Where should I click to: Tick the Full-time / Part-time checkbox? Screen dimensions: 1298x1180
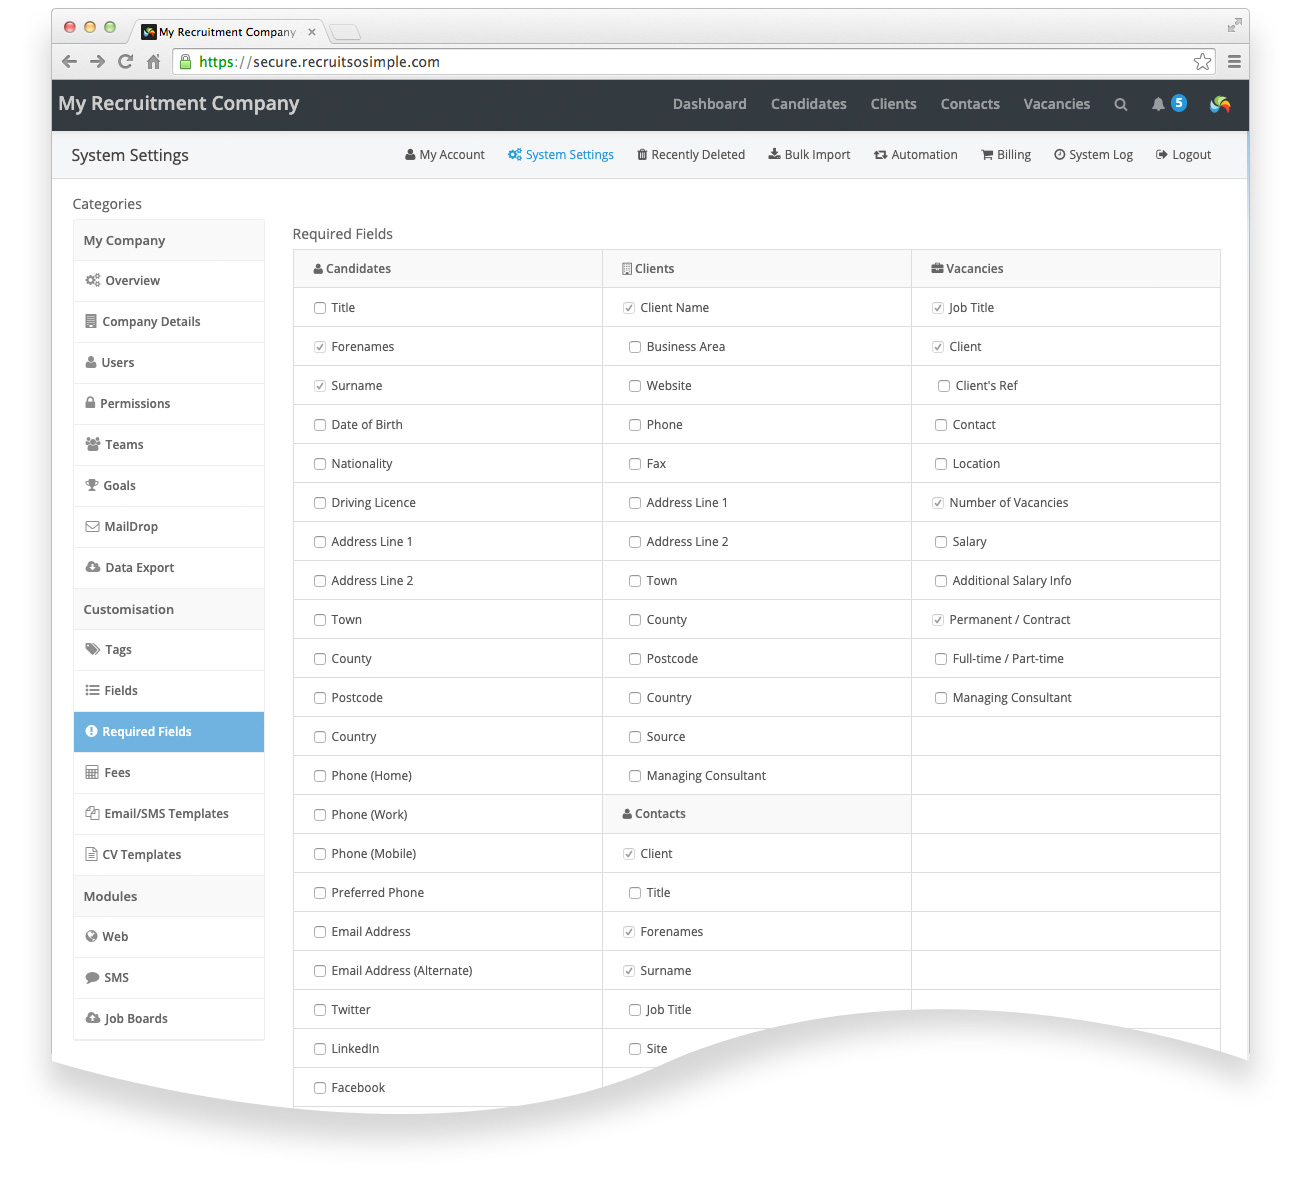(x=941, y=659)
